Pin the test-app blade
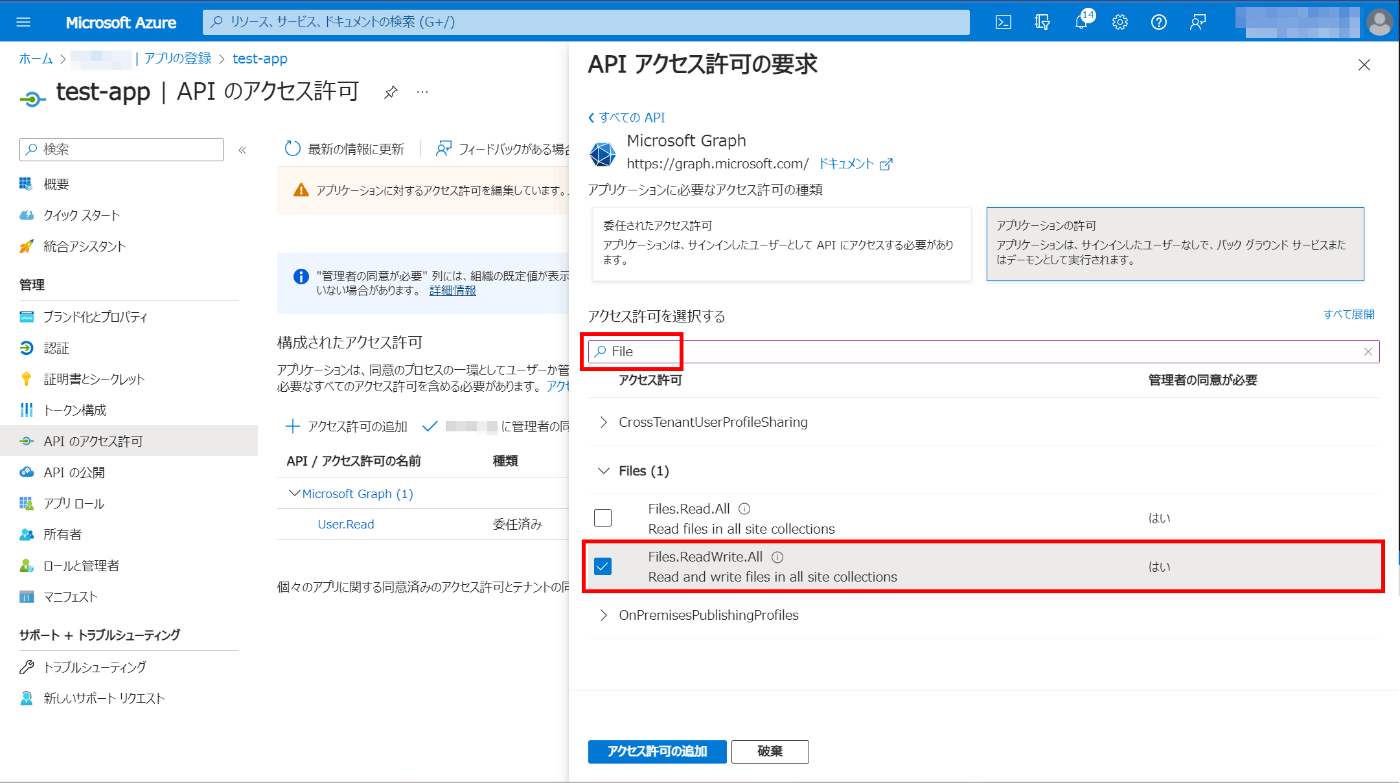Viewport: 1400px width, 783px height. click(391, 92)
